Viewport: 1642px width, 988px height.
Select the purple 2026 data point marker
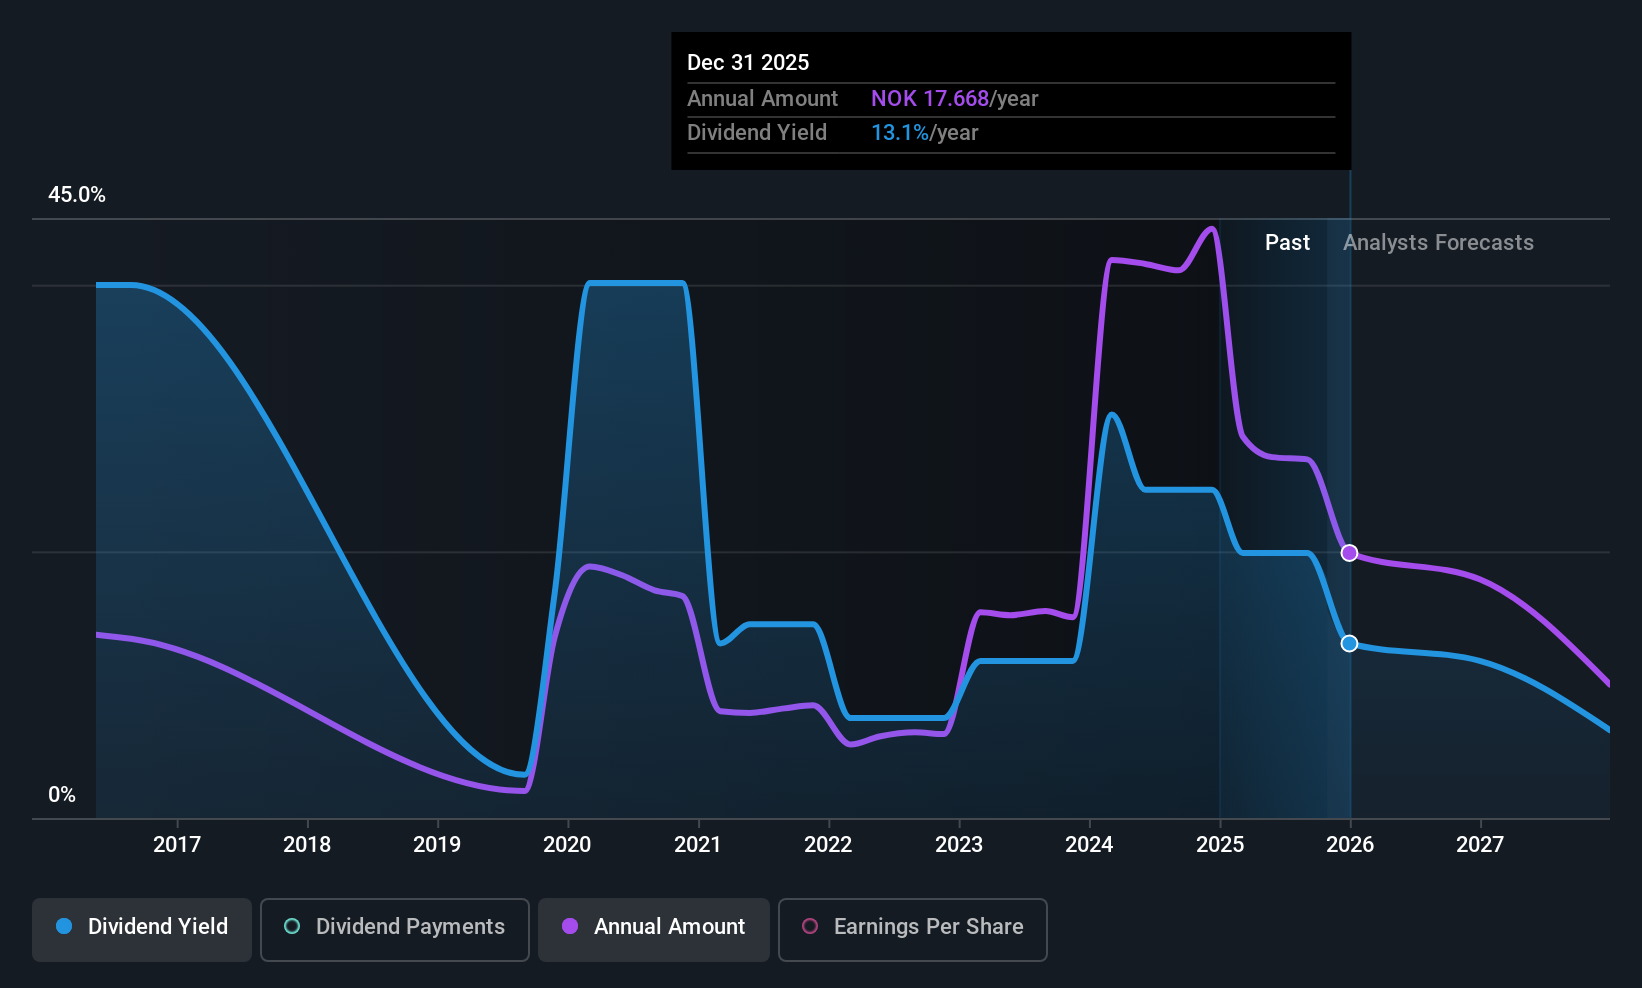(1349, 552)
